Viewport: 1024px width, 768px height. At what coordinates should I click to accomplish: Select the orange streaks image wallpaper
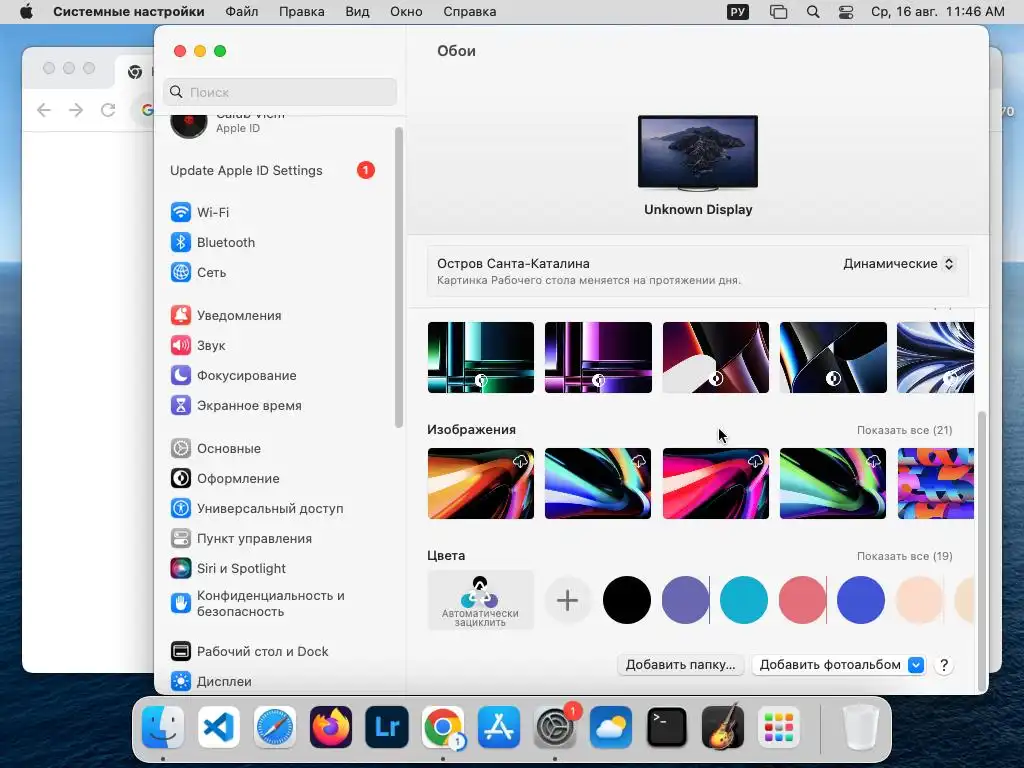click(481, 483)
